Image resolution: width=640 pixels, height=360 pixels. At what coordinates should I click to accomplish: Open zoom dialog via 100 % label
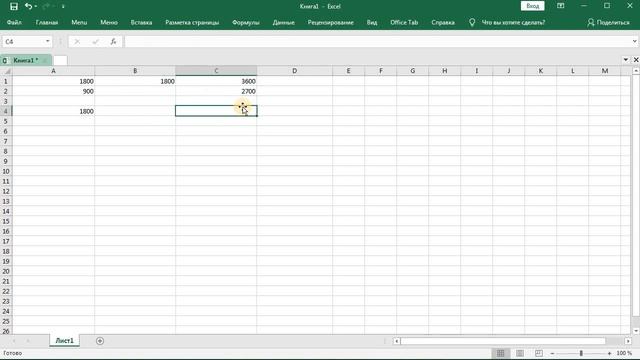624,353
